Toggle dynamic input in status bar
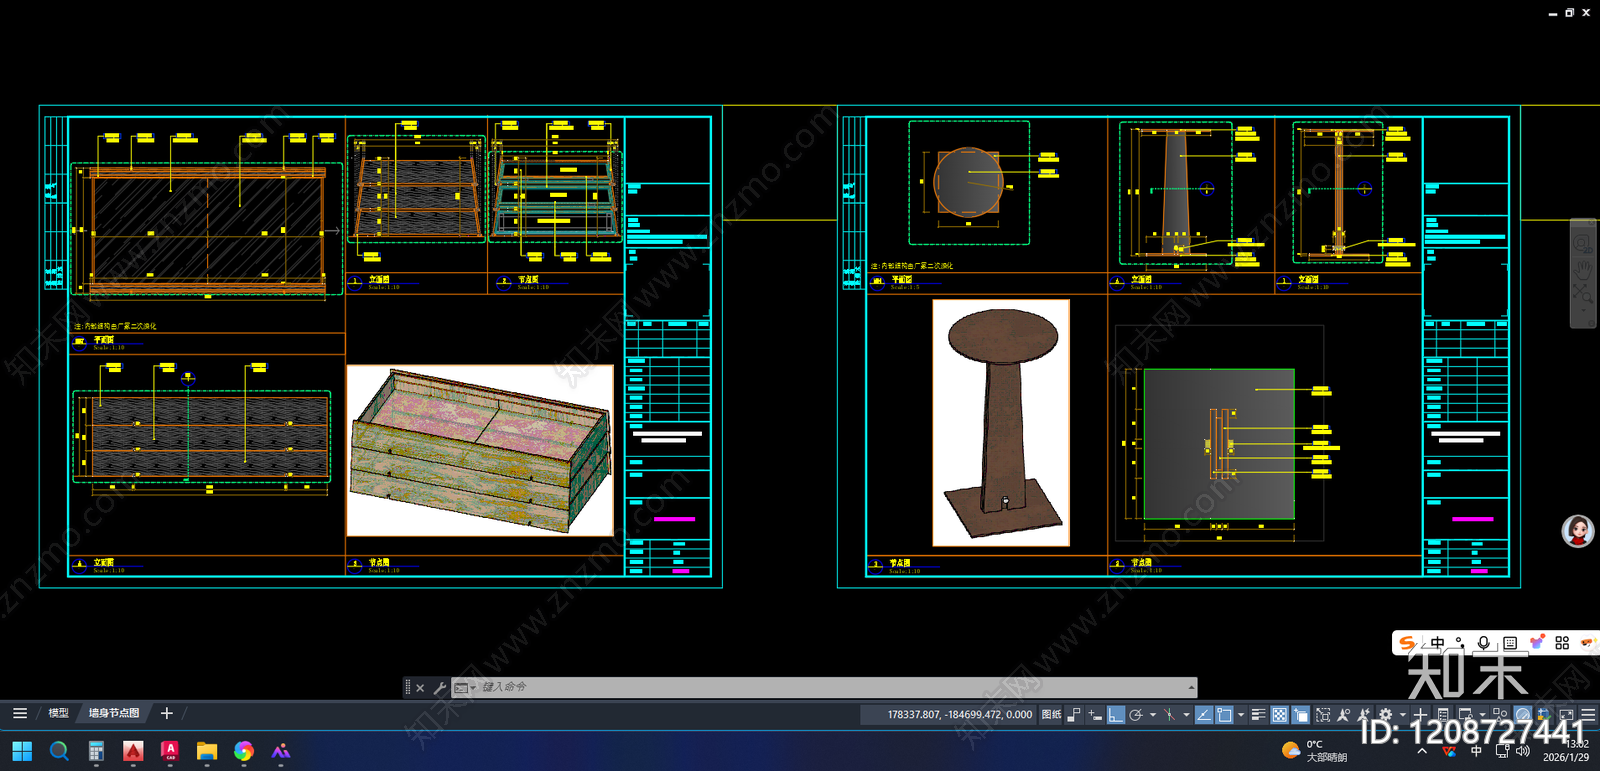Screen dimensions: 1600x771 1095,714
